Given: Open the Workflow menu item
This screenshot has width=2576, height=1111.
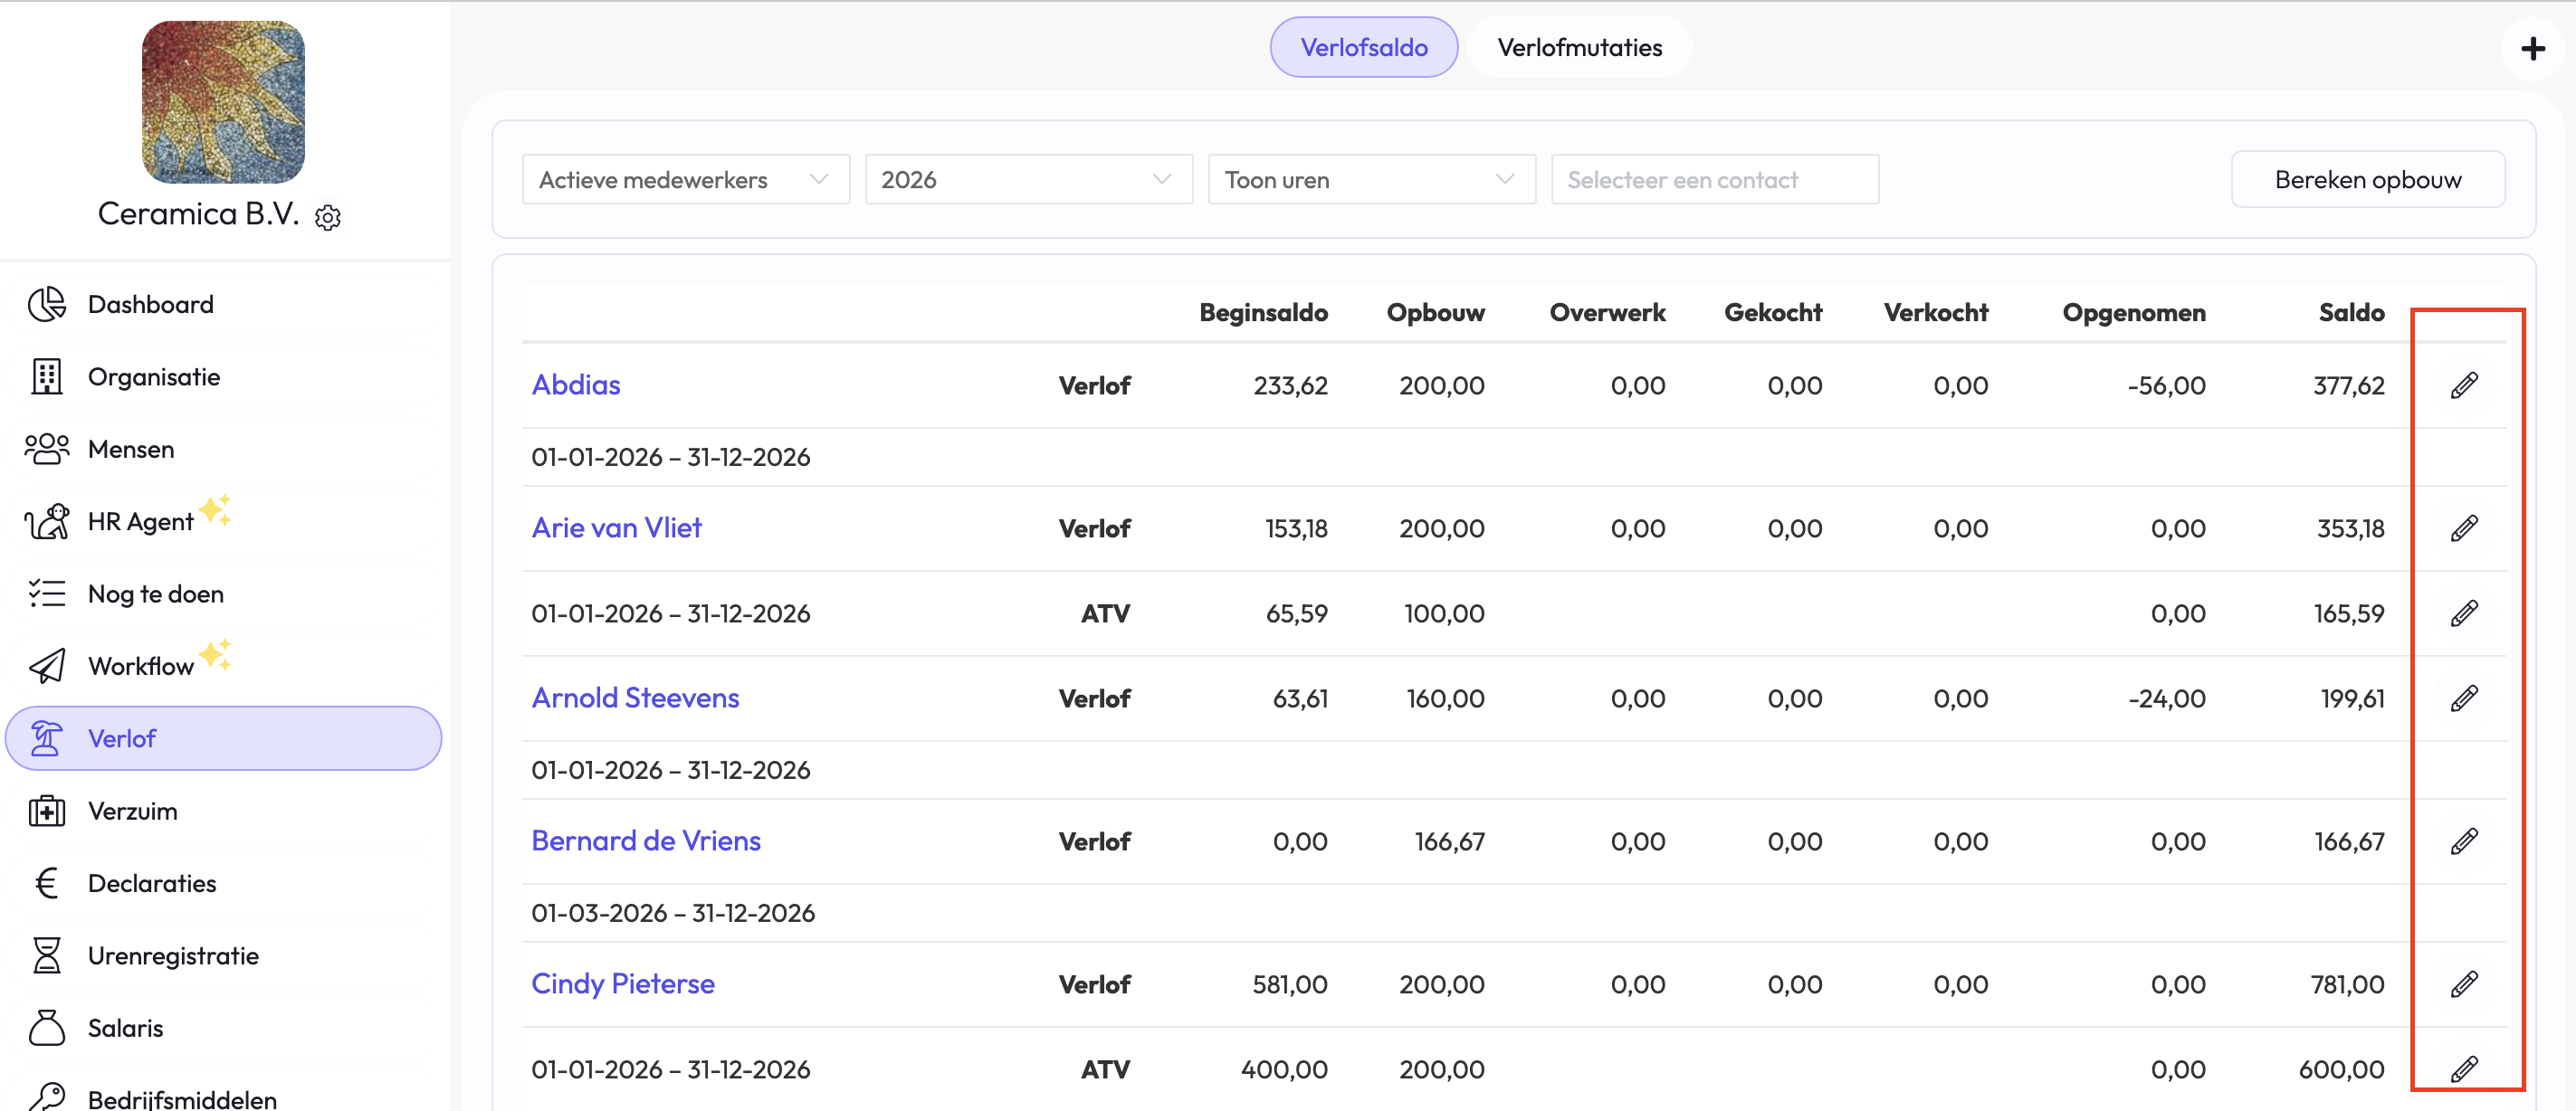Looking at the screenshot, I should point(140,666).
